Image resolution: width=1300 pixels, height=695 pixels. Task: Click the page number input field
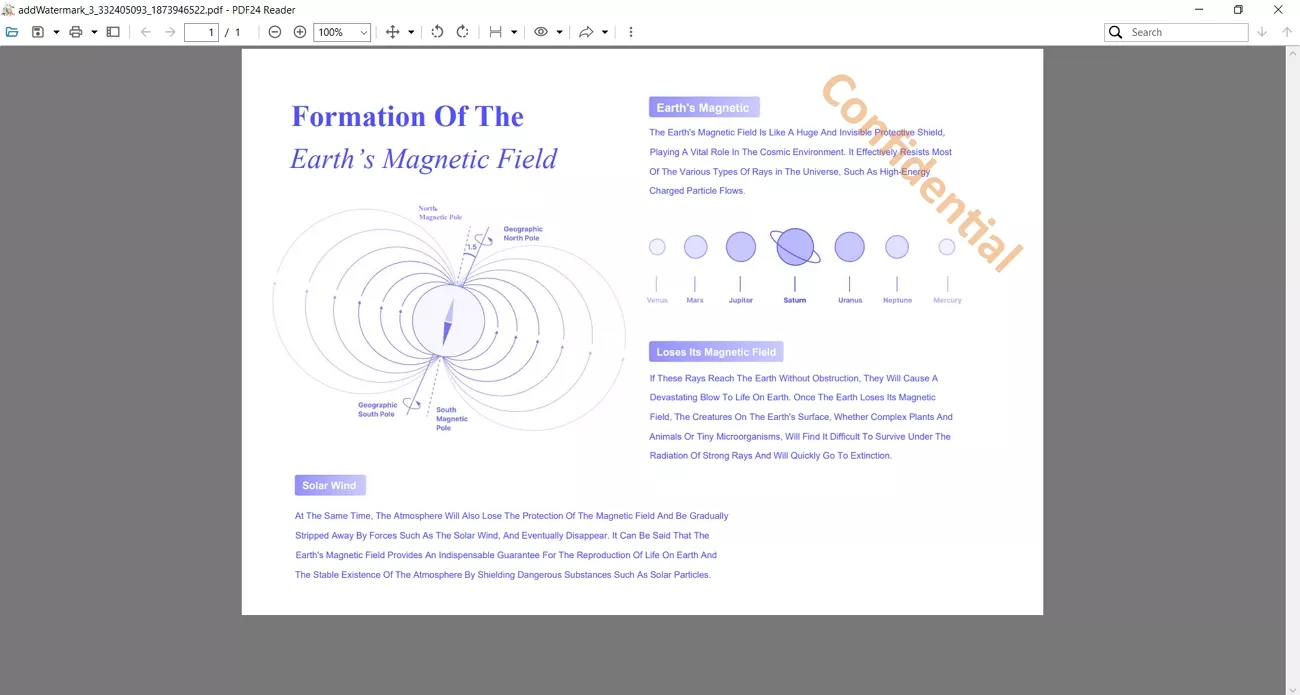click(x=201, y=31)
